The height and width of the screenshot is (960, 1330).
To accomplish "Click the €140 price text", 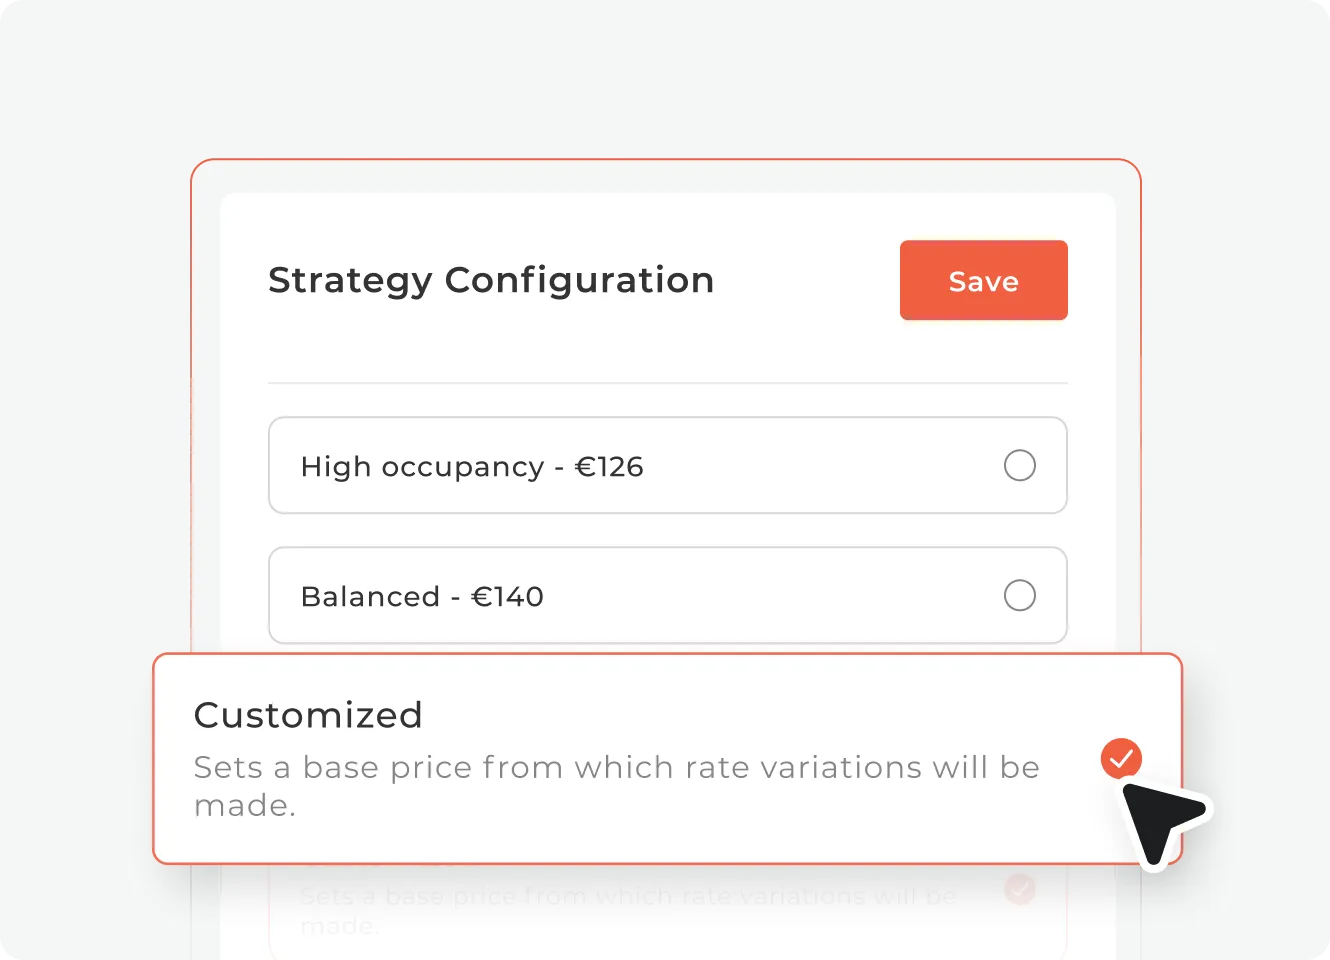I will [507, 597].
